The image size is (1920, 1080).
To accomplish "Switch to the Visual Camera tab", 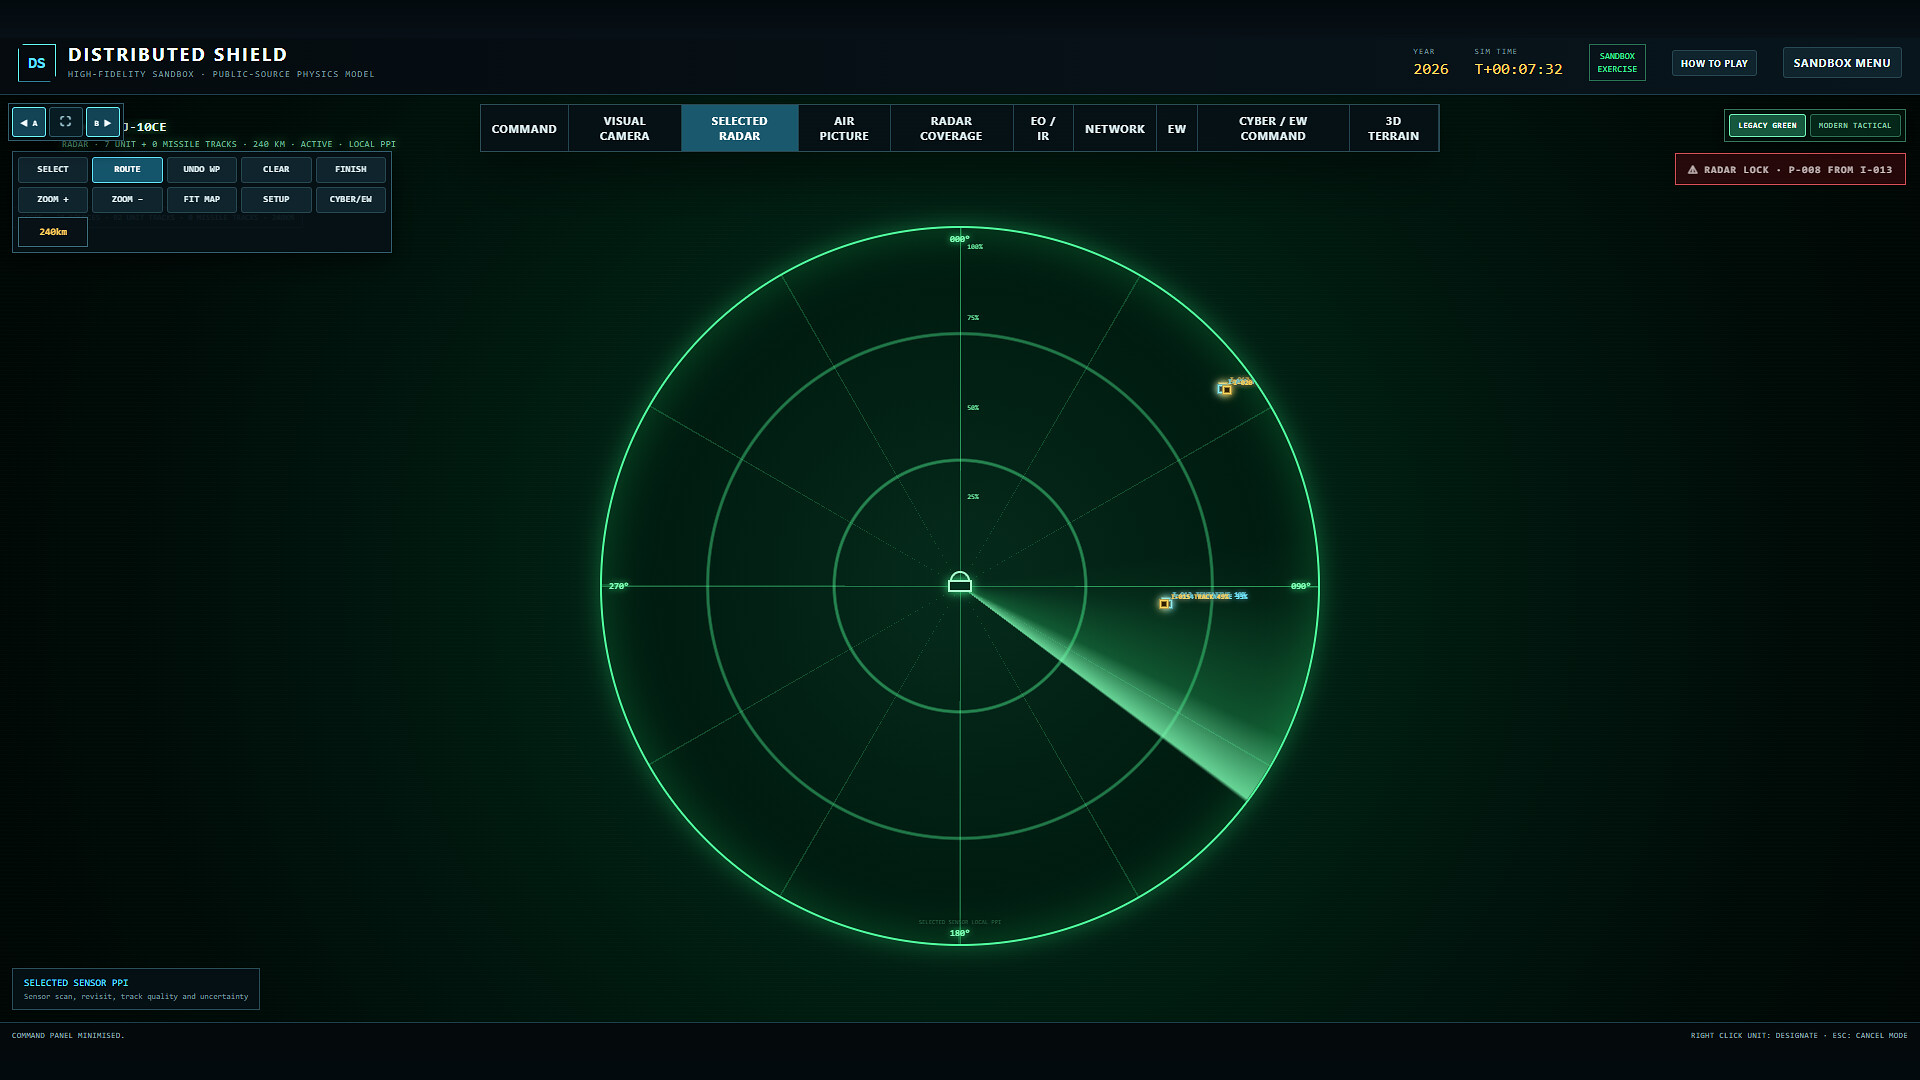I will pos(625,129).
